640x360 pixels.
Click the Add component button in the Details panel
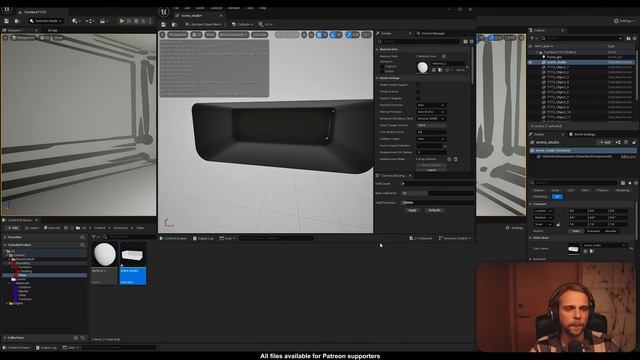605,142
